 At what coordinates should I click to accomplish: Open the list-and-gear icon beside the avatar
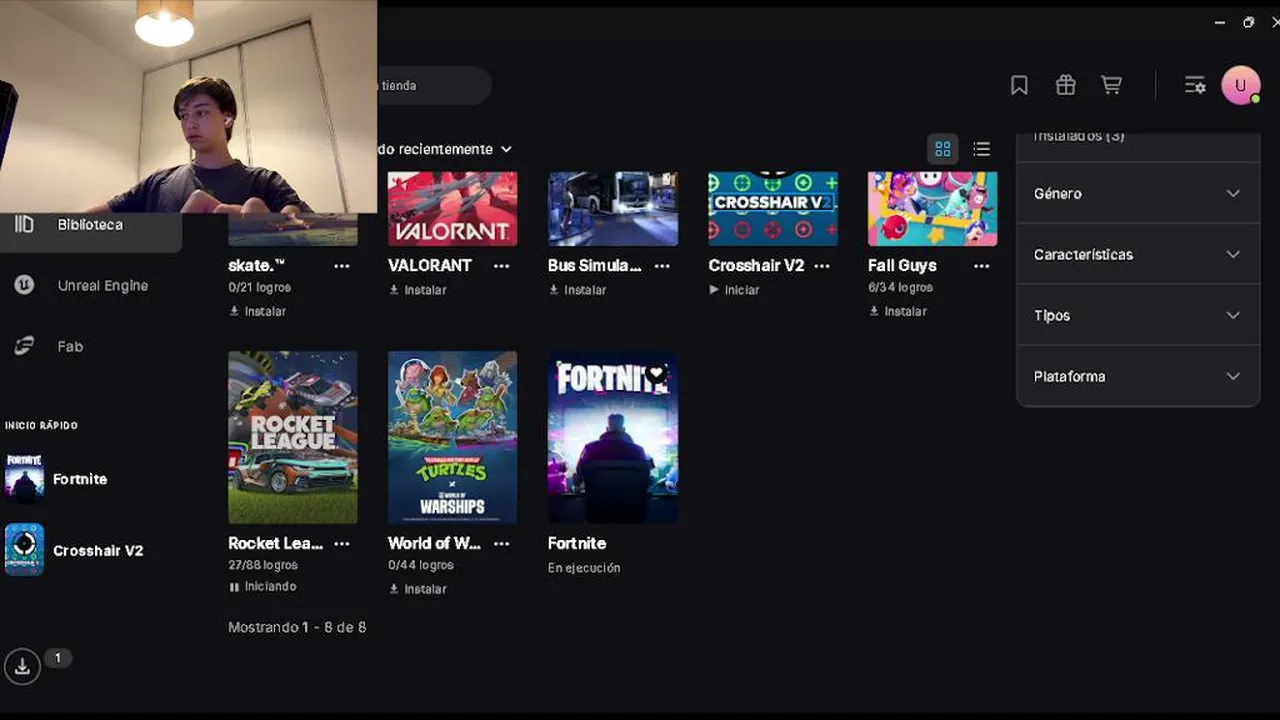pos(1195,86)
